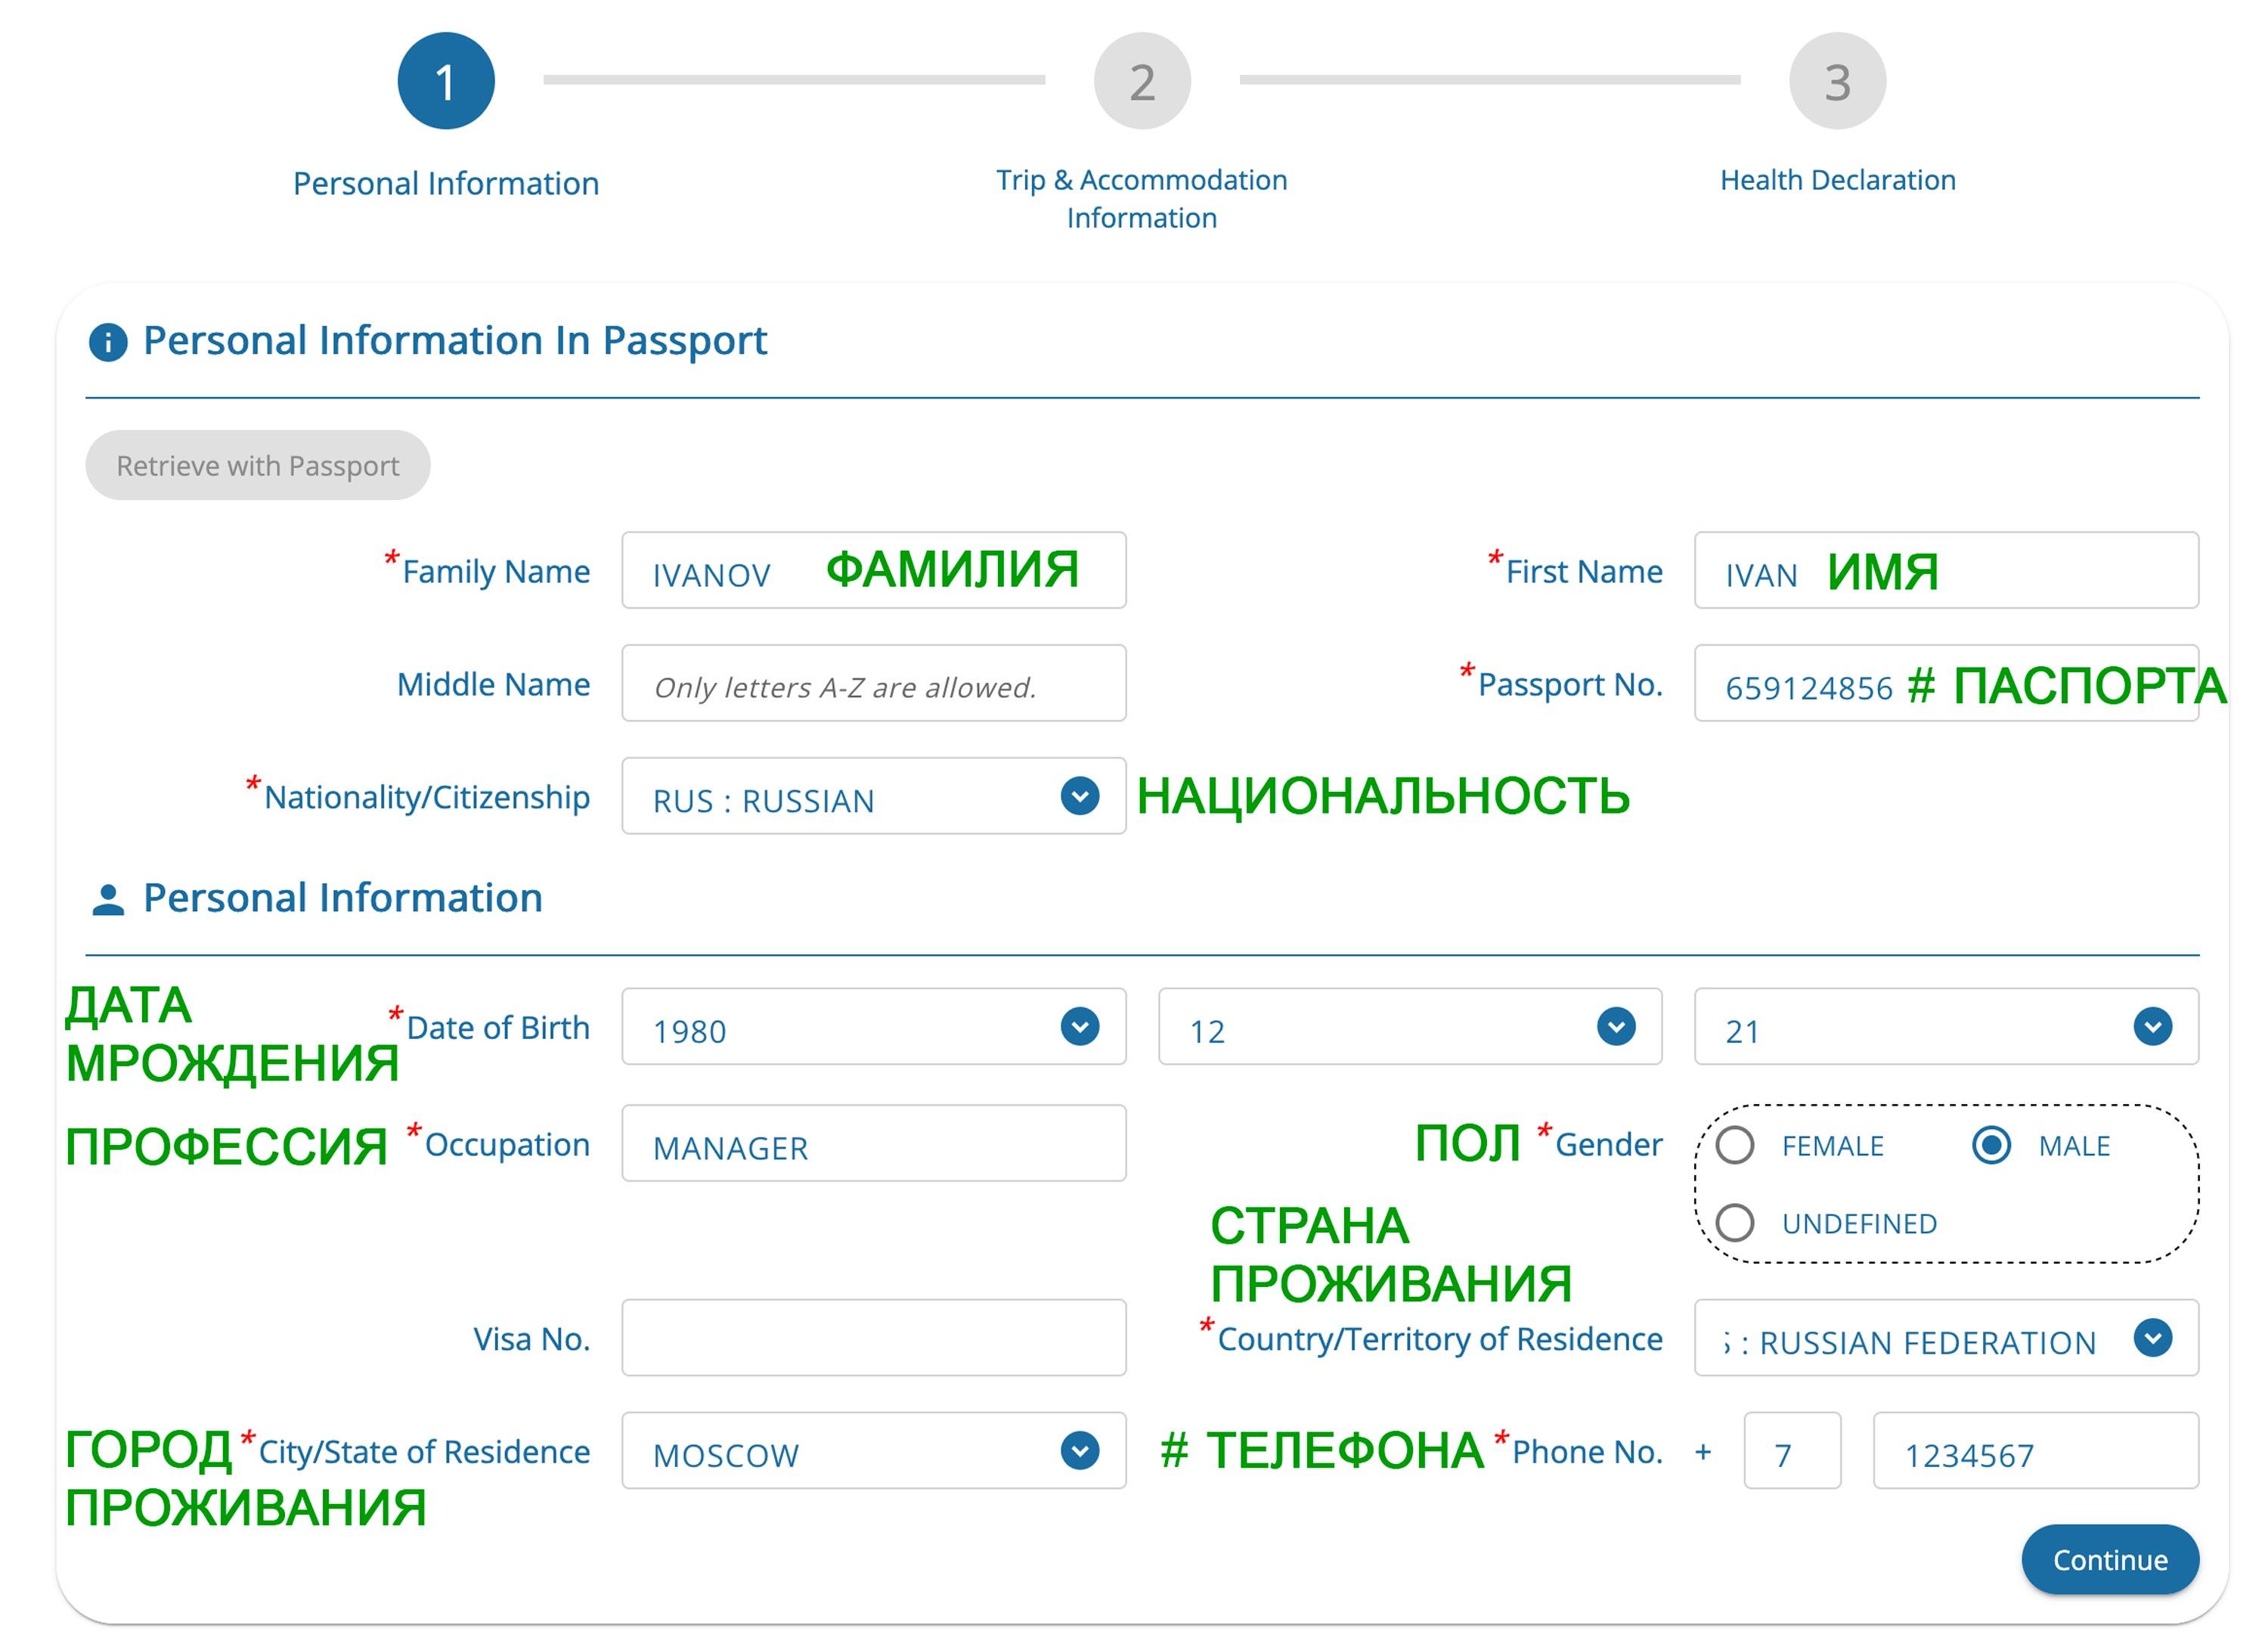Expand Country/Territory of Residence dropdown
The image size is (2268, 1644).
(x=2152, y=1338)
